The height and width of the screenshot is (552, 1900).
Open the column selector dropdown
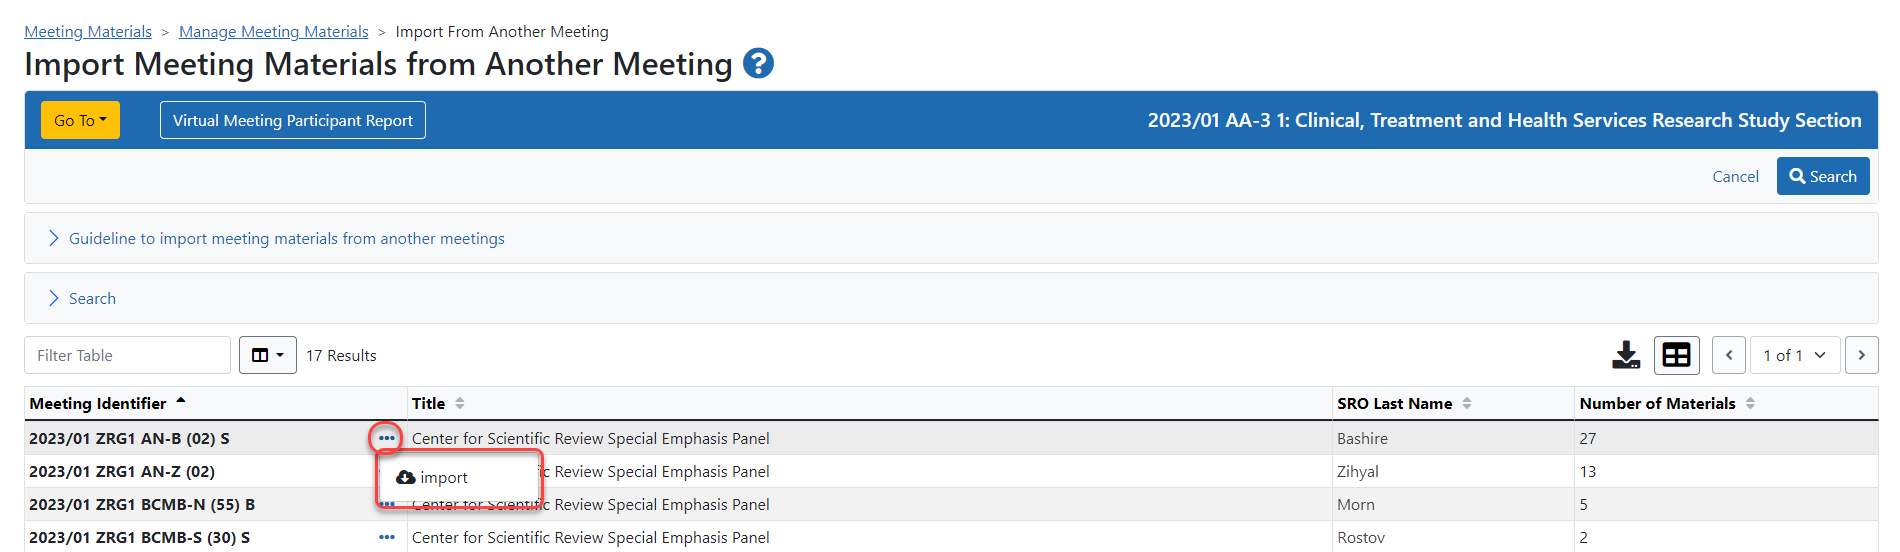pyautogui.click(x=267, y=355)
